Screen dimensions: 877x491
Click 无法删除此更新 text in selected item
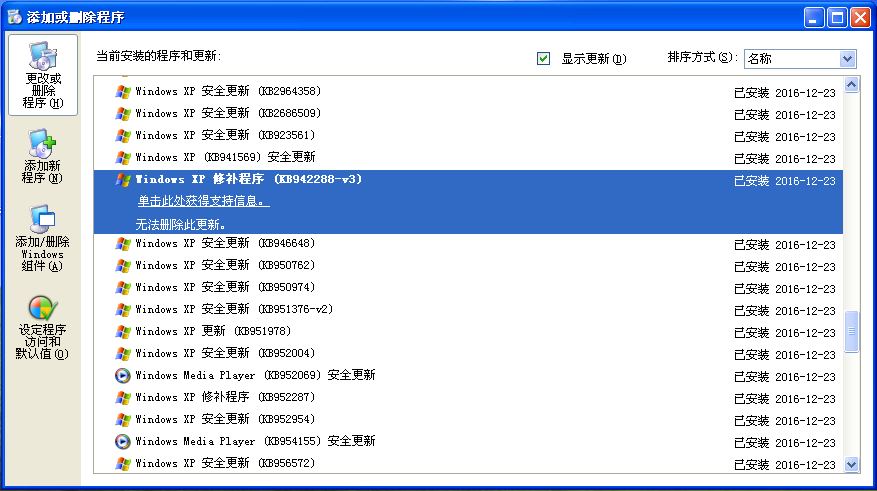[181, 224]
